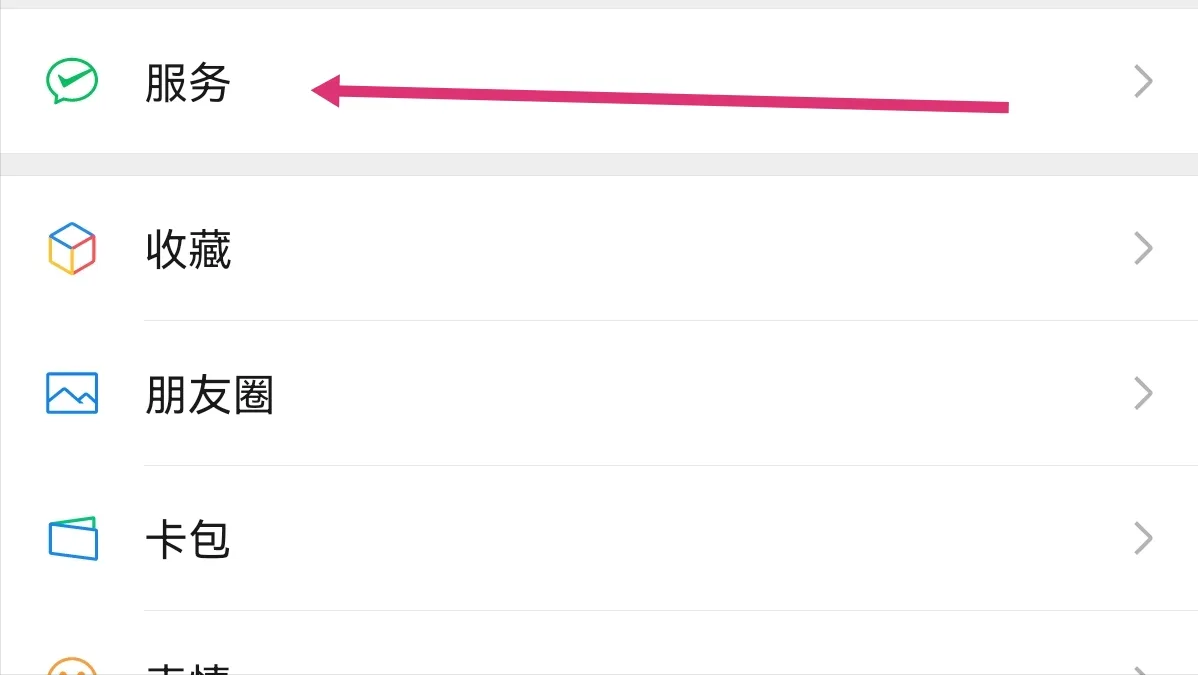The width and height of the screenshot is (1198, 675).
Task: Select the 朋友圈 Moments label
Action: (209, 395)
